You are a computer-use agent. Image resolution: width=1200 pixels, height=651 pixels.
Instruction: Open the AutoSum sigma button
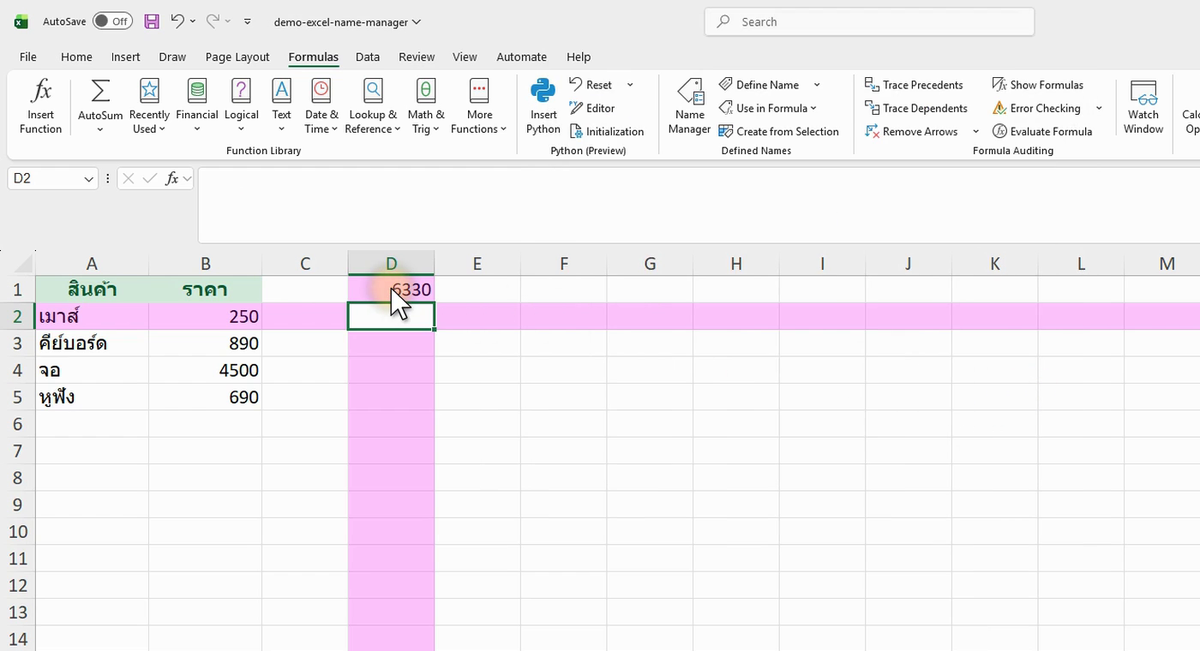100,108
